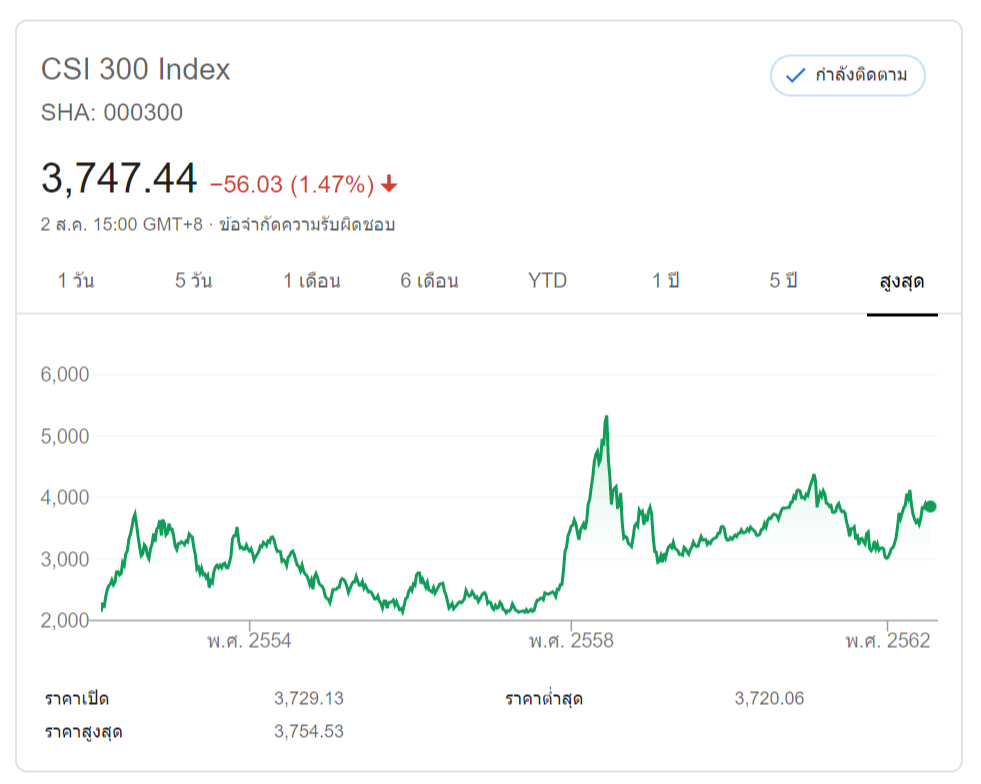Click the พ.ศ. 2554 axis label
The image size is (981, 784).
250,641
